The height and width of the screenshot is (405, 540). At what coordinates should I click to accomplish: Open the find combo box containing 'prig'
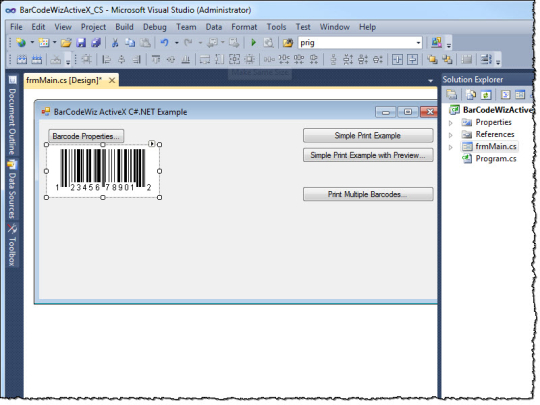[360, 43]
